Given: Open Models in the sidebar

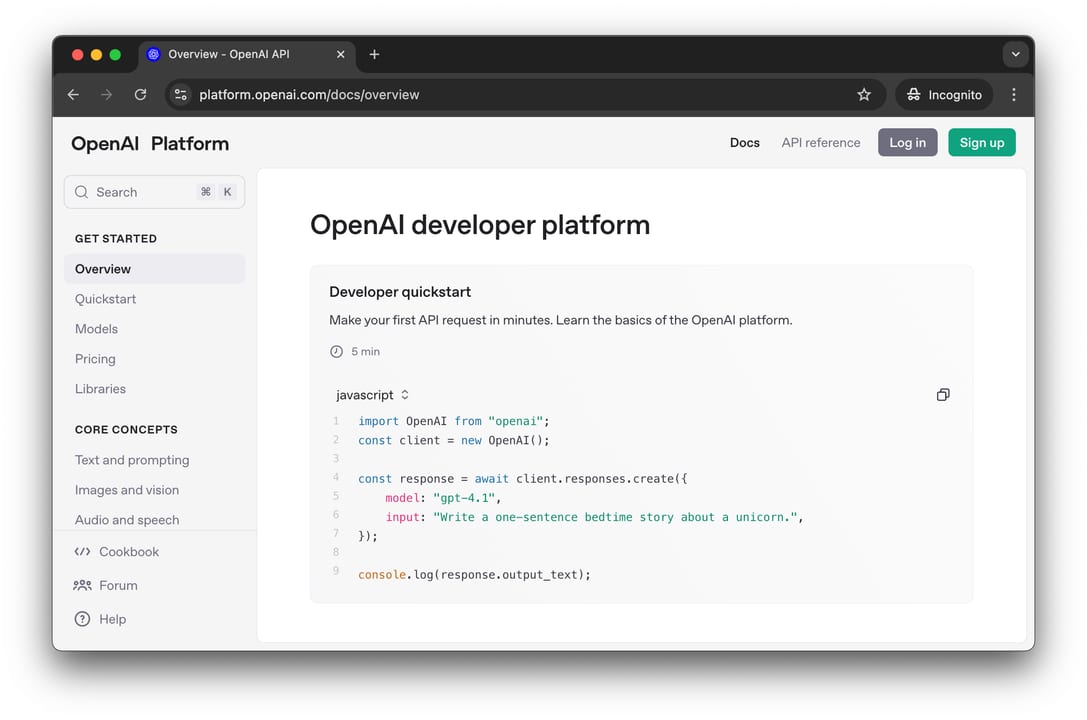Looking at the screenshot, I should click(x=96, y=329).
